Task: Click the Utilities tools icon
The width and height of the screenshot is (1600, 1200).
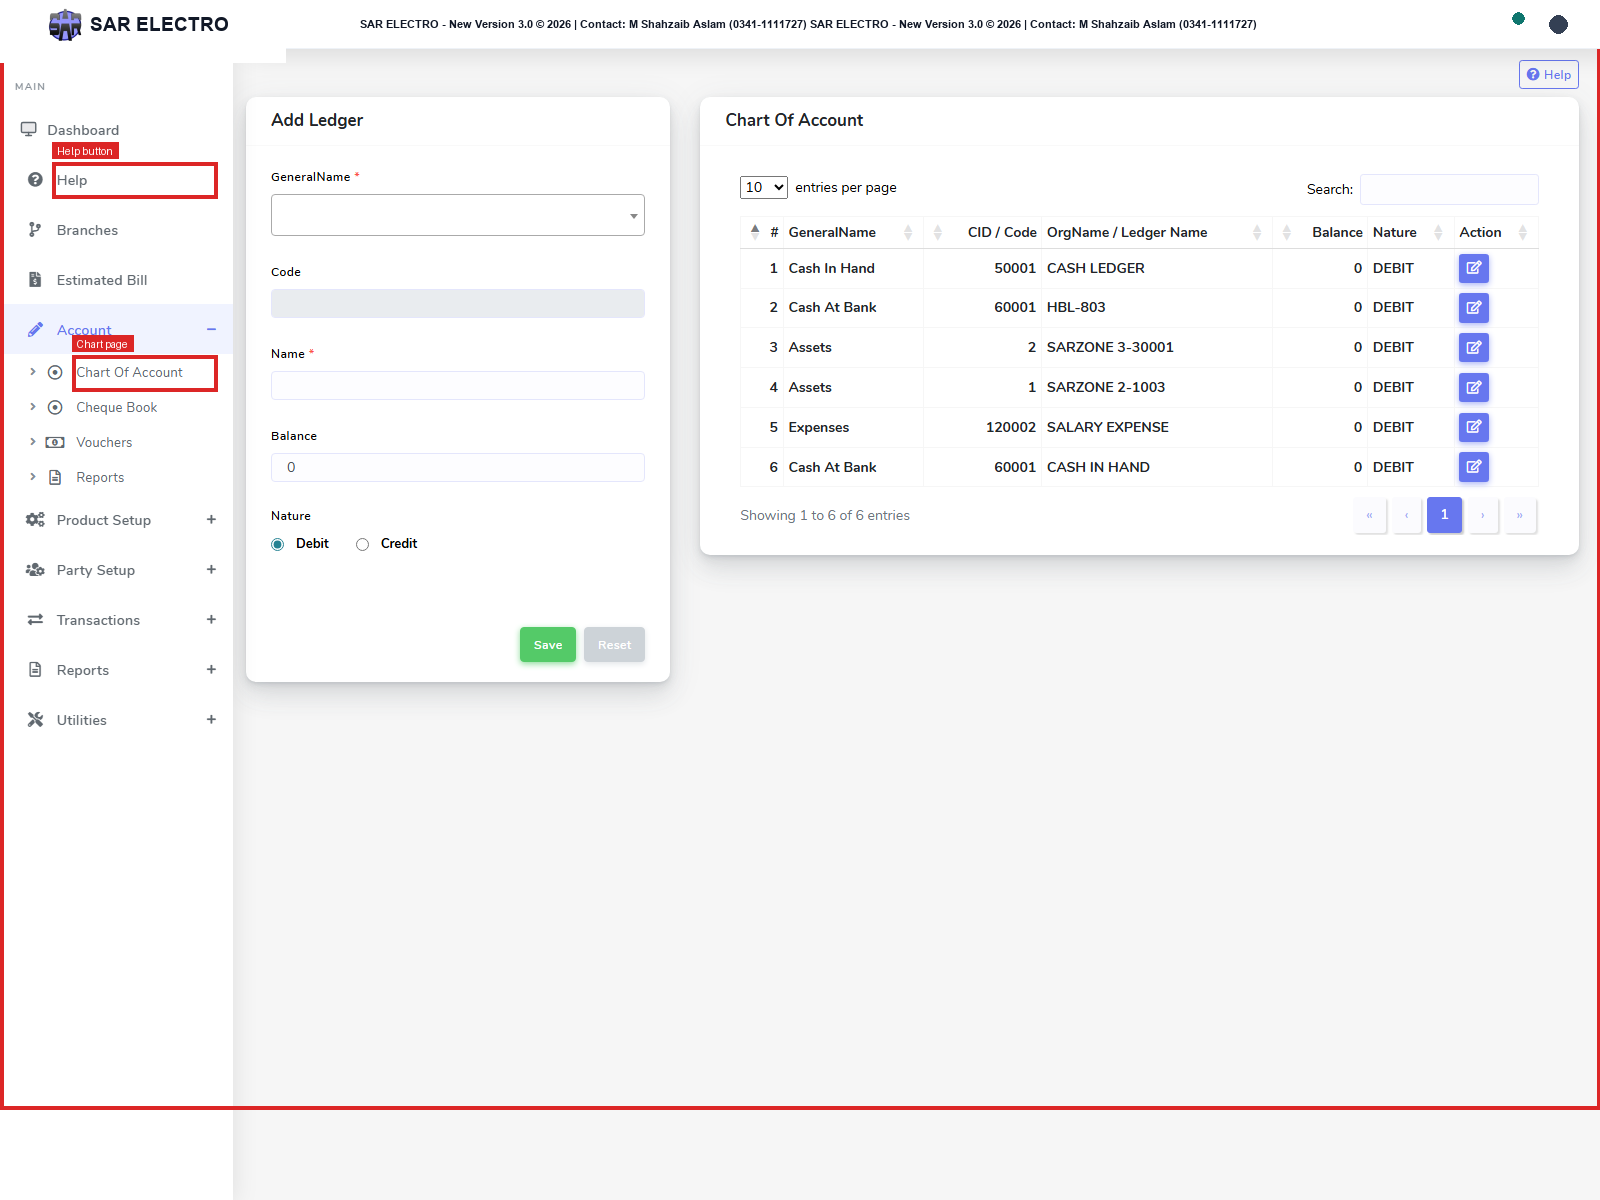Action: tap(35, 719)
